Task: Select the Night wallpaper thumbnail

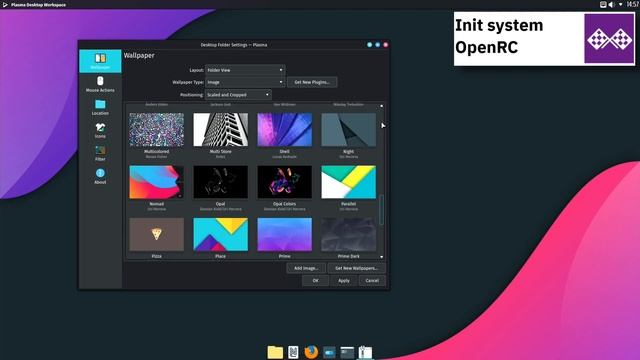Action: click(x=349, y=130)
